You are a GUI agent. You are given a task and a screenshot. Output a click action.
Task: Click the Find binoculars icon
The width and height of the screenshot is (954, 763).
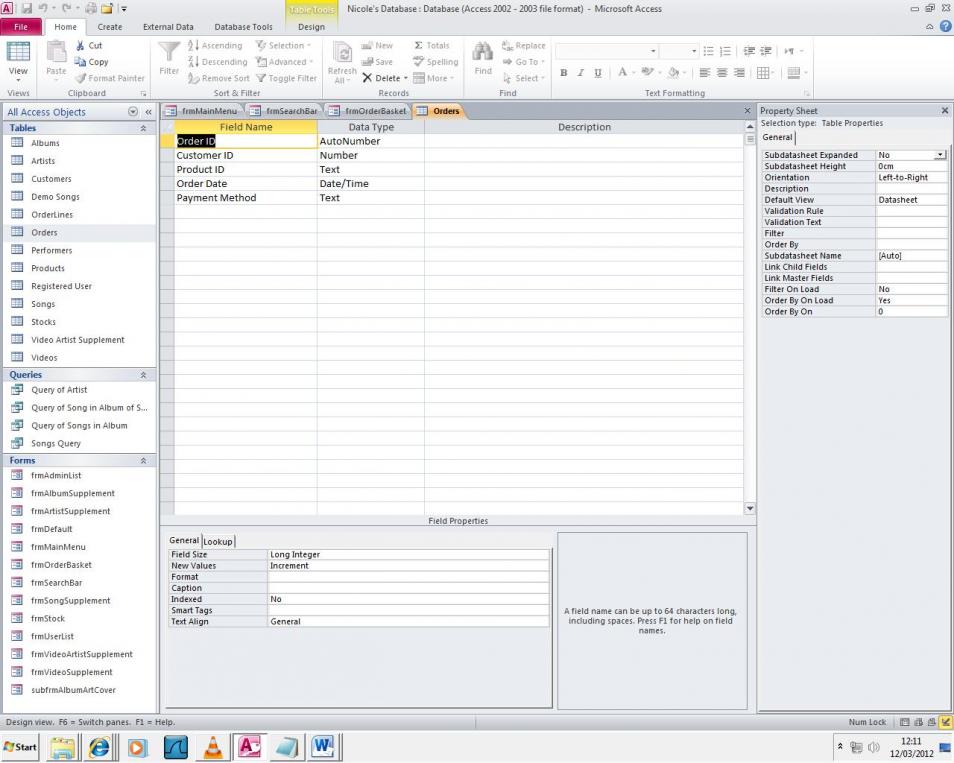[x=483, y=52]
